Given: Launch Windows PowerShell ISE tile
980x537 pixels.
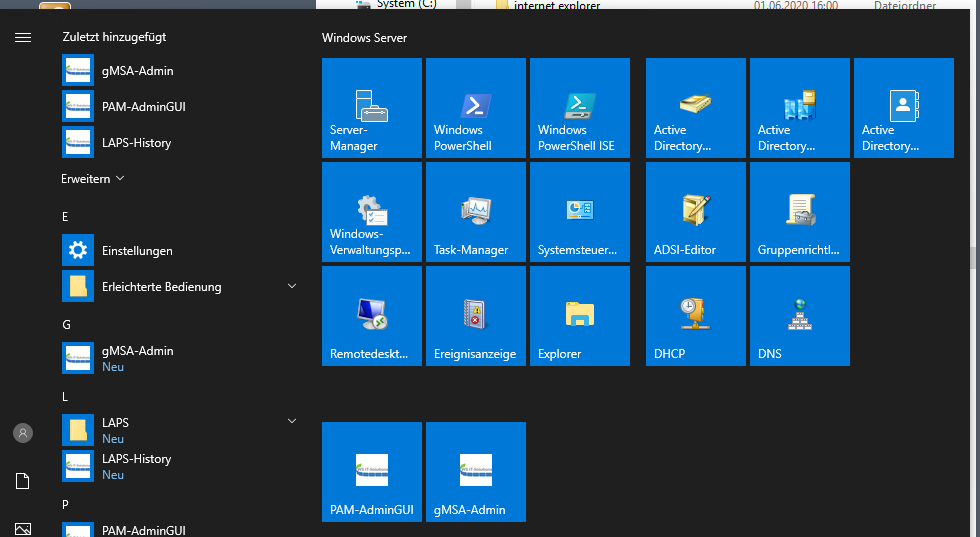Looking at the screenshot, I should [x=579, y=108].
